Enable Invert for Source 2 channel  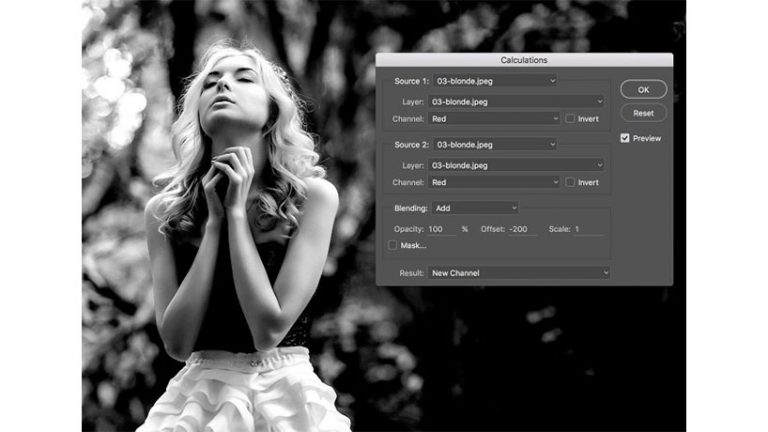pos(570,182)
